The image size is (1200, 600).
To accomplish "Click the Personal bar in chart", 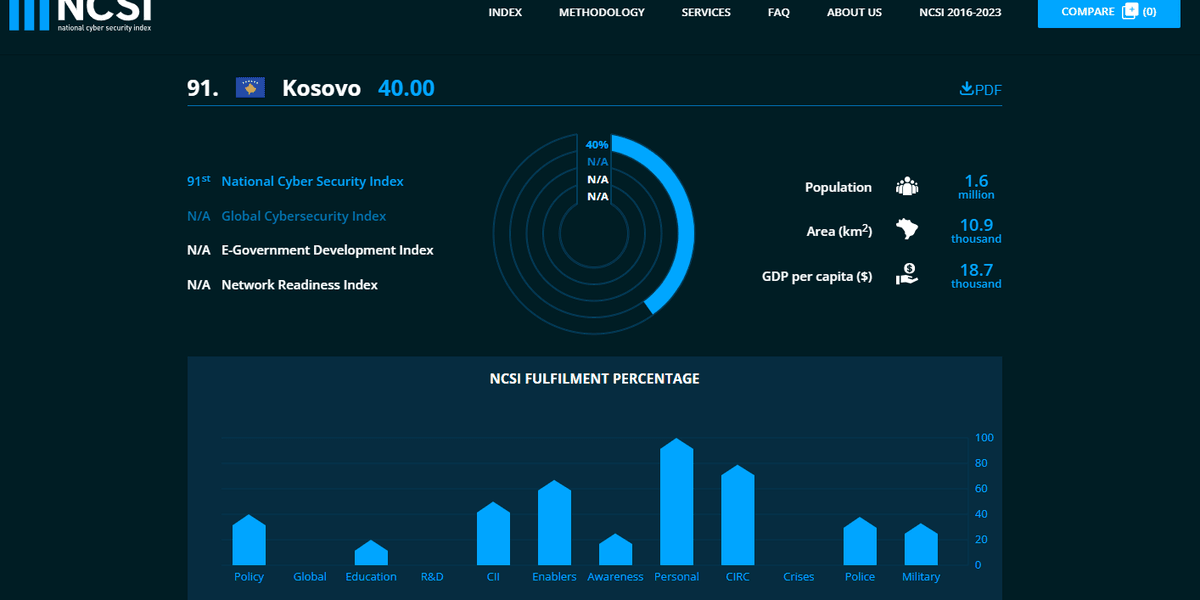I will click(x=677, y=505).
